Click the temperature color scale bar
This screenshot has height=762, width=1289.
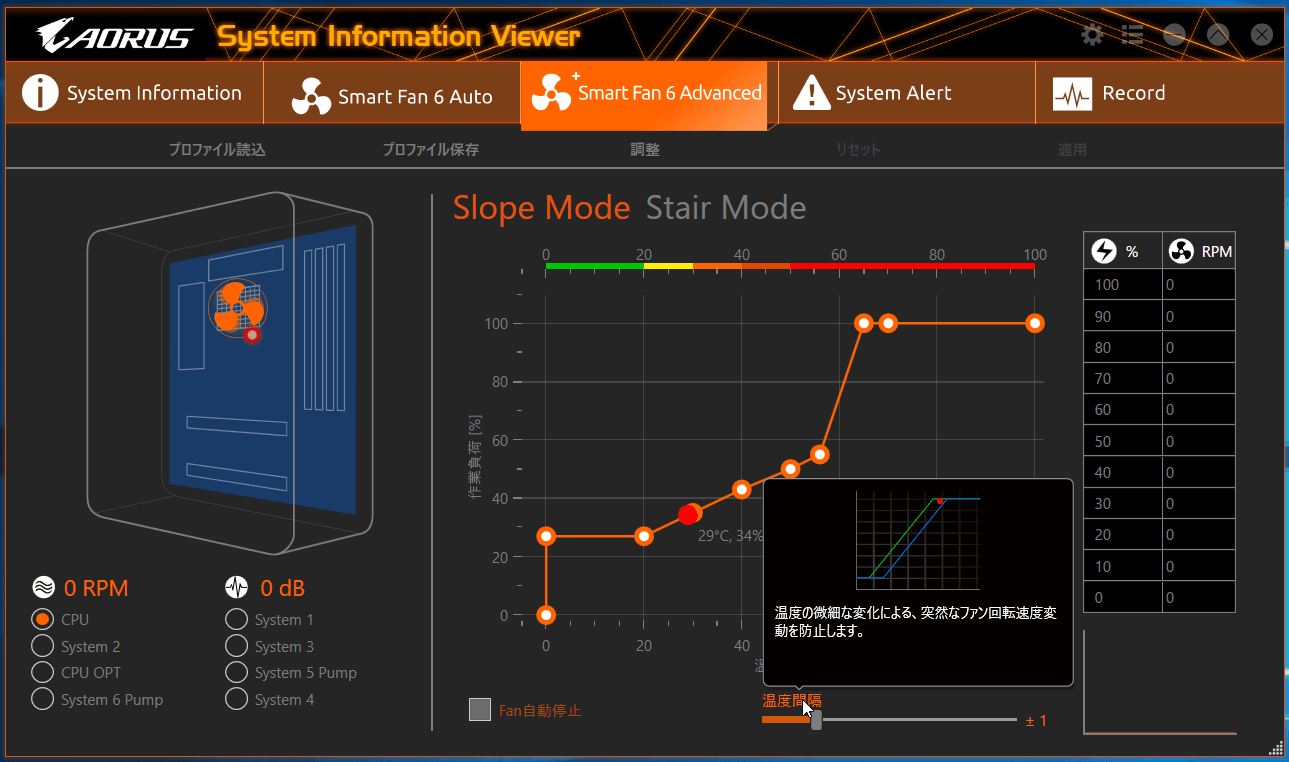tap(790, 267)
